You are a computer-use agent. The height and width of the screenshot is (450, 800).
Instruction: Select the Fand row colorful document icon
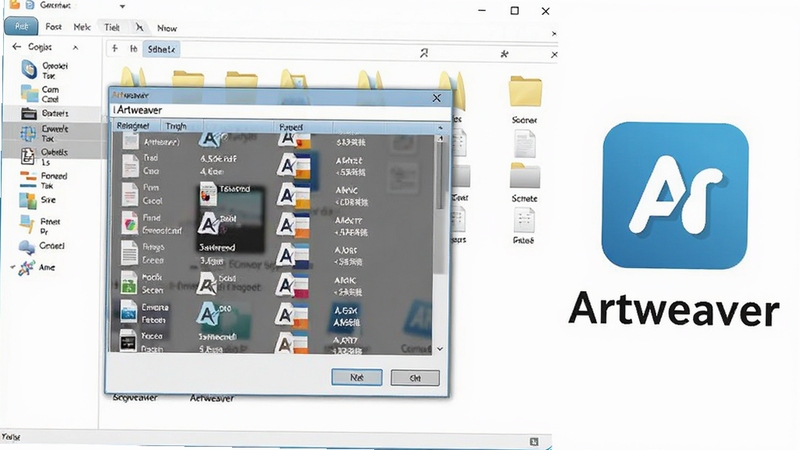(x=130, y=224)
